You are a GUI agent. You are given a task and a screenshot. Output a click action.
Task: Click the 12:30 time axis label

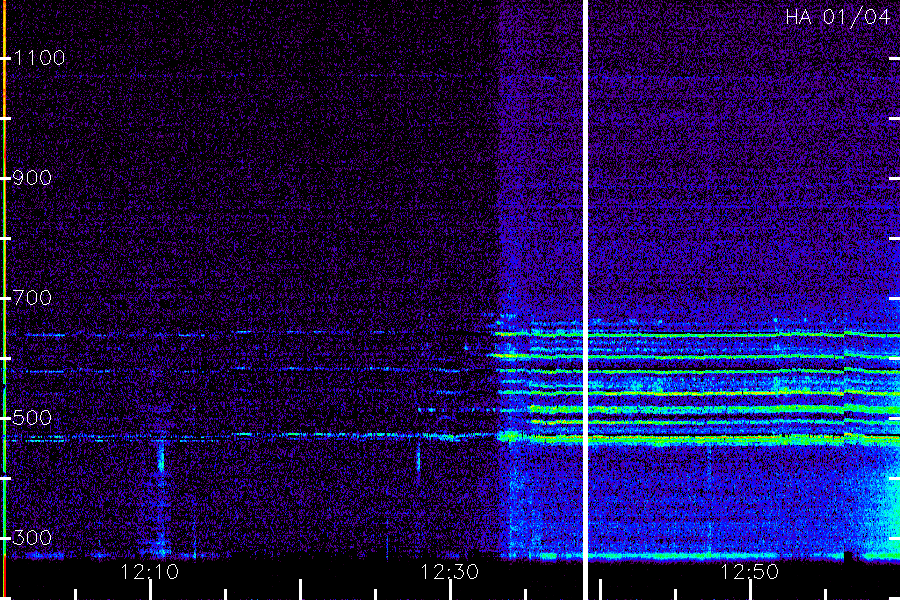pyautogui.click(x=449, y=572)
